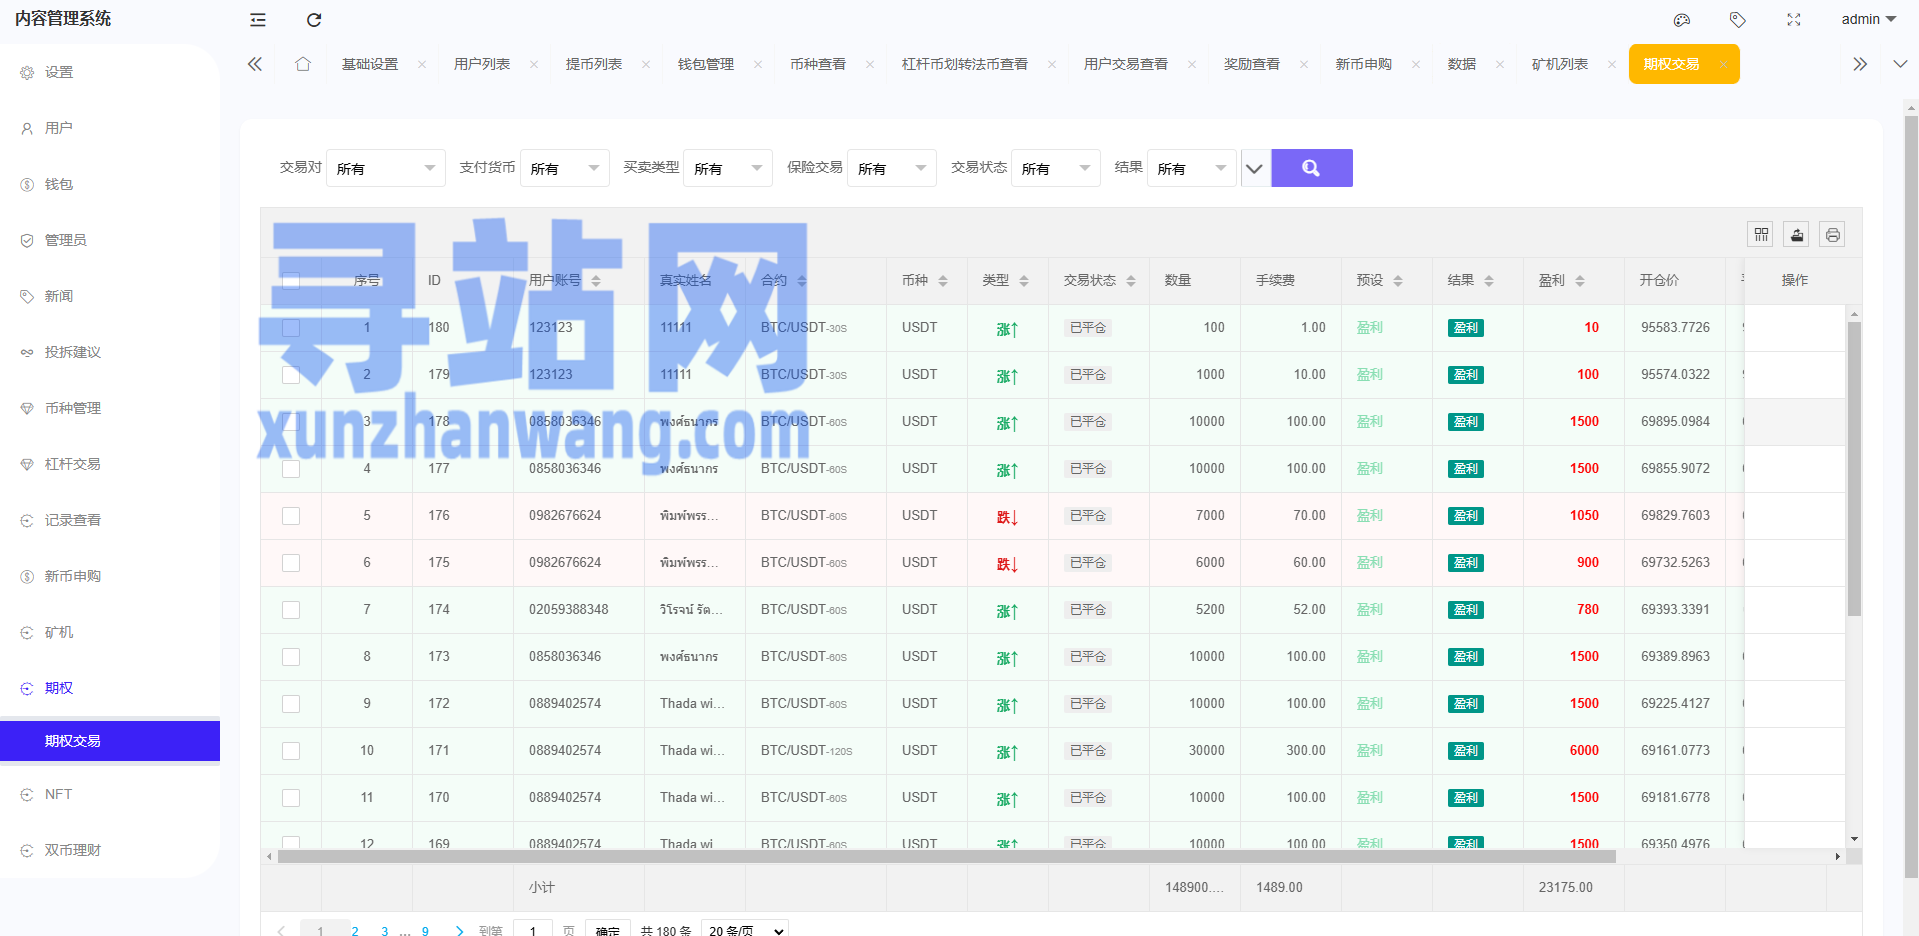Open the 支付货币 dropdown
1919x936 pixels.
coord(565,168)
